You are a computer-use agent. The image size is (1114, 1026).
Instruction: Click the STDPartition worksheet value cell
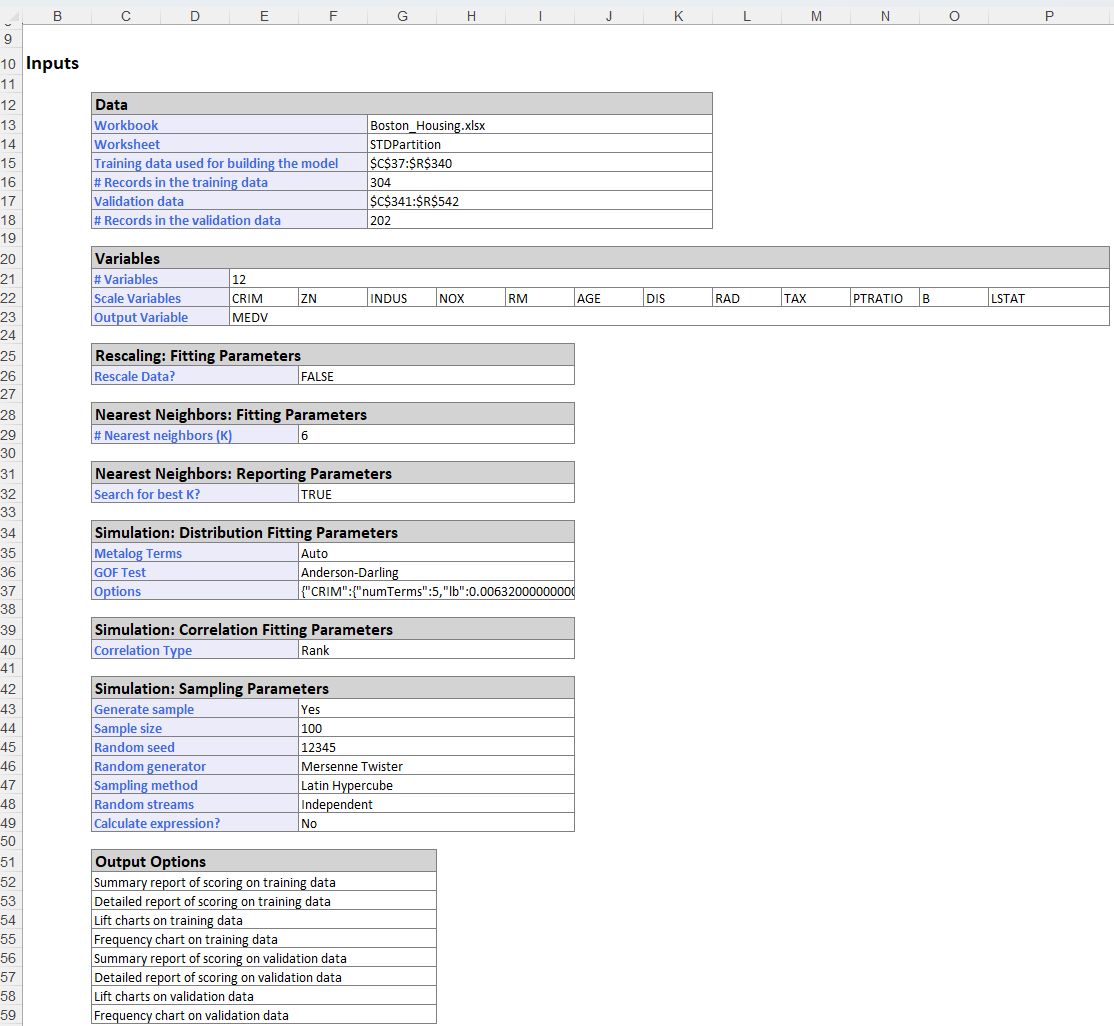(540, 144)
